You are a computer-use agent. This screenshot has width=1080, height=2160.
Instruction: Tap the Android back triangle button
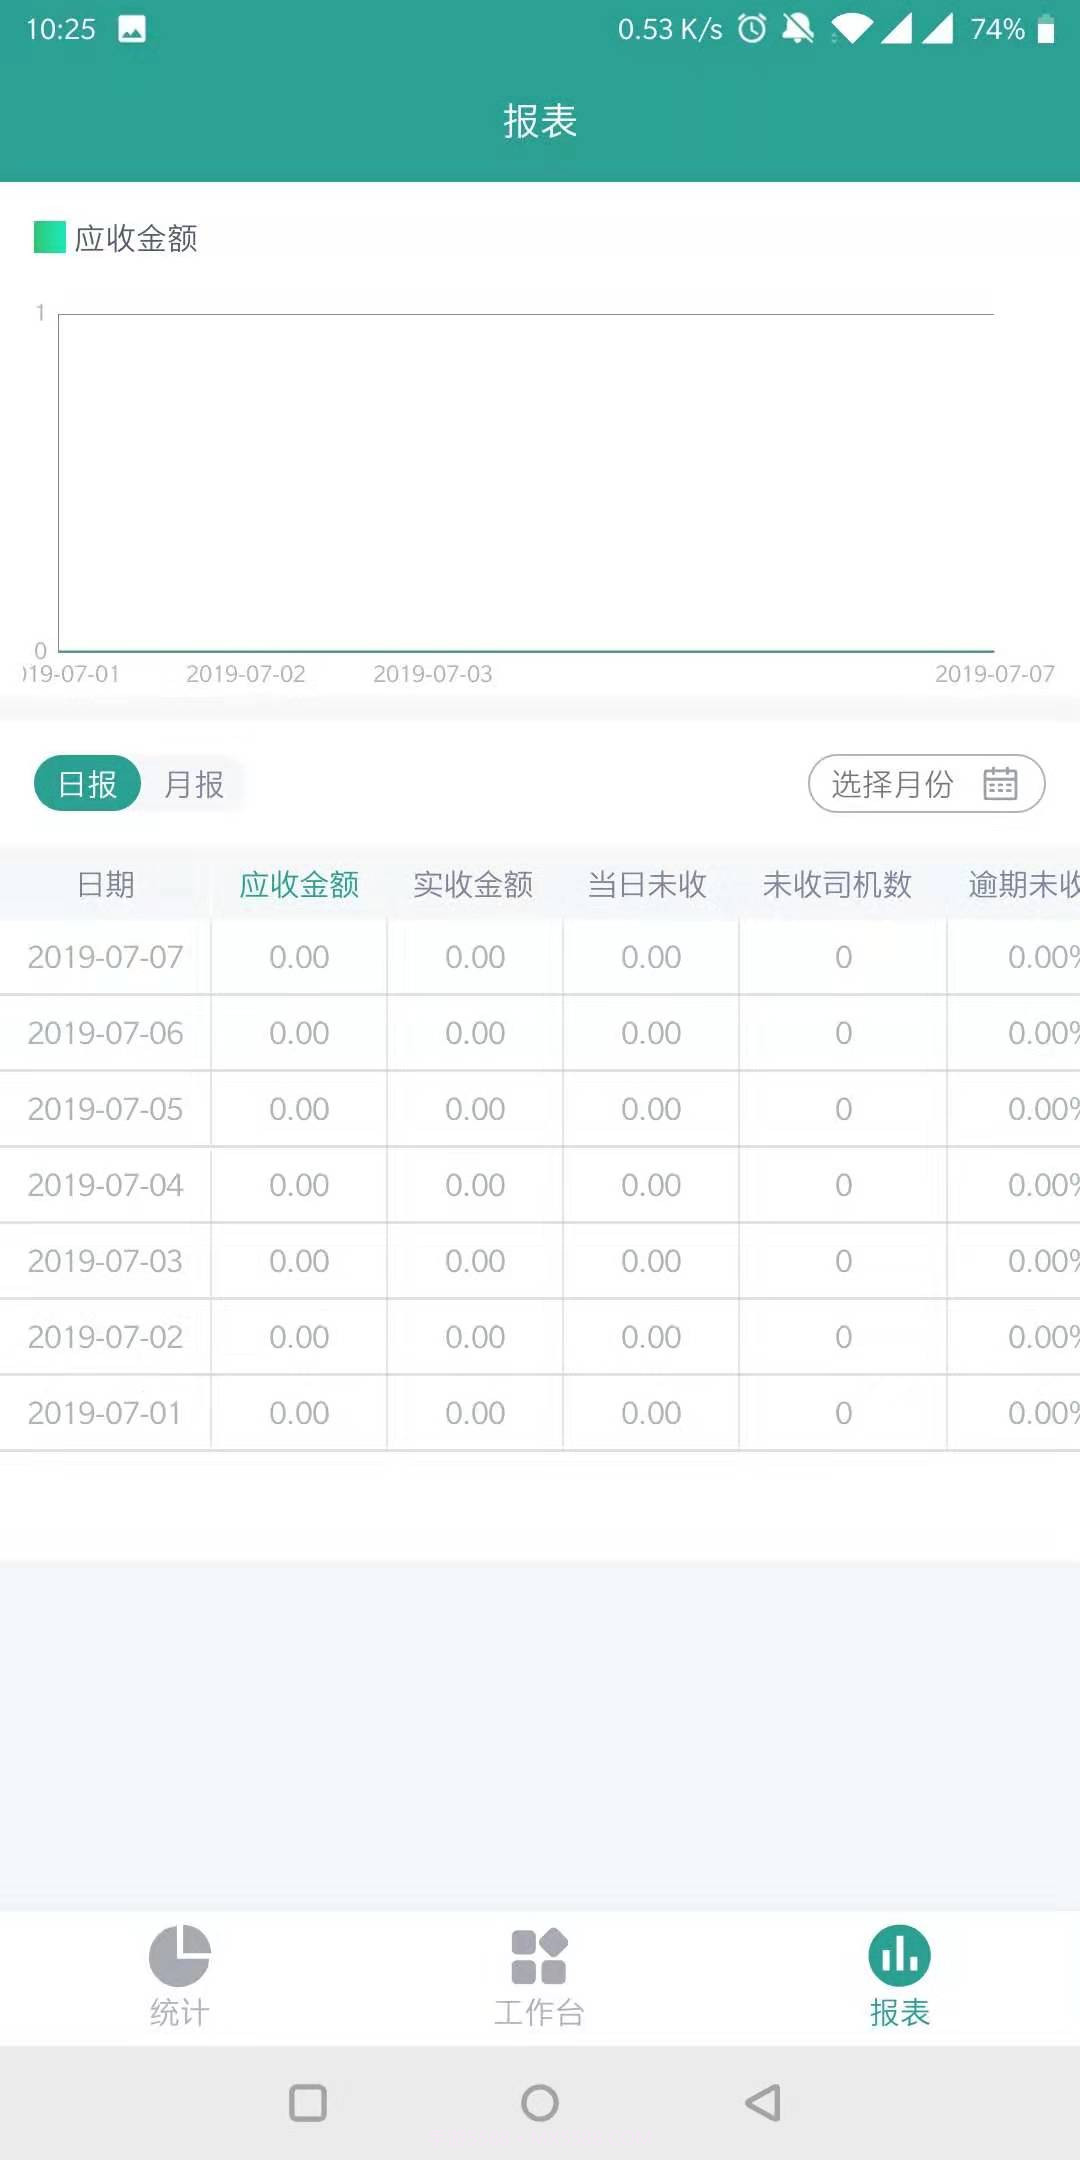pos(763,2102)
